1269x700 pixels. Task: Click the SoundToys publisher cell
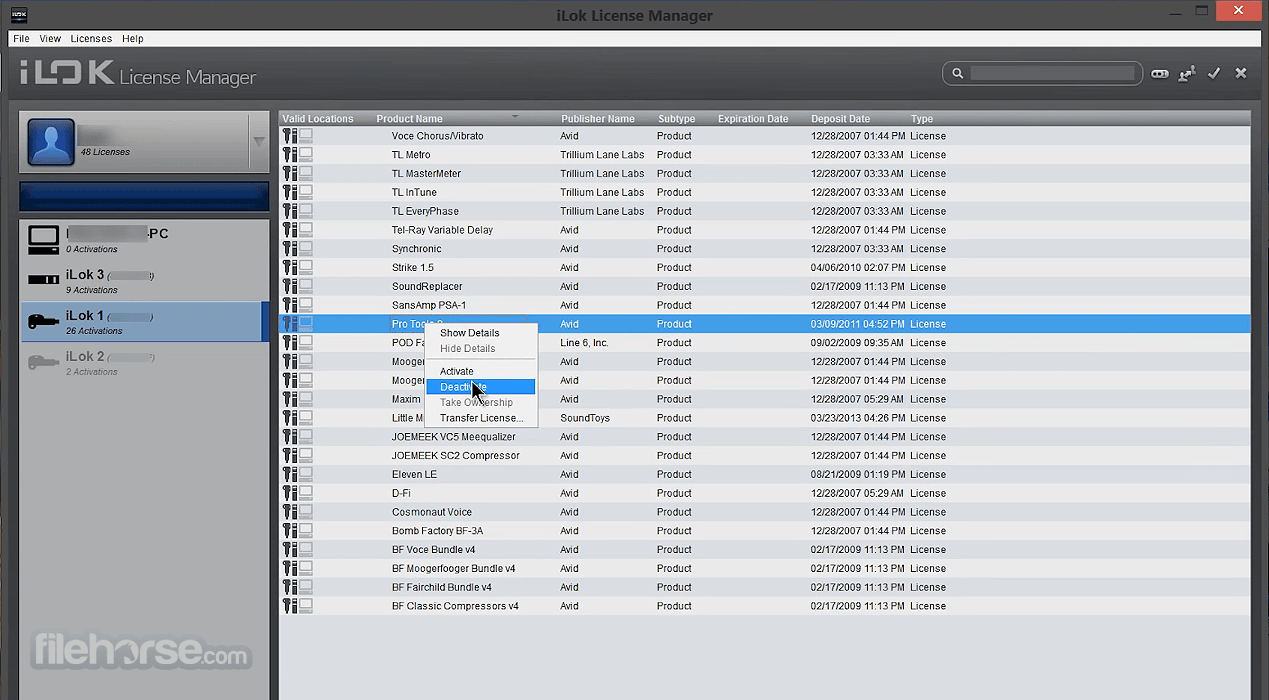(585, 418)
